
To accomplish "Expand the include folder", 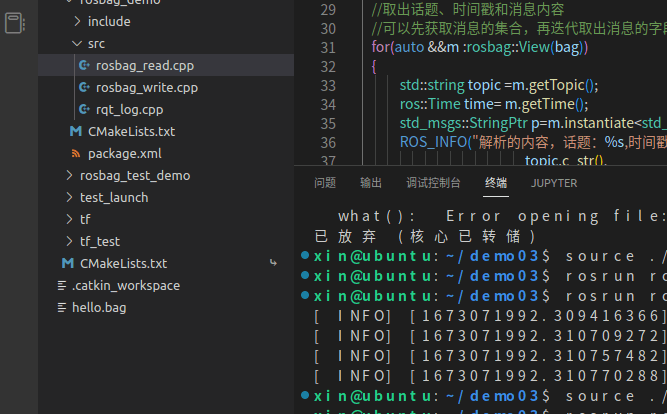I will coord(77,21).
